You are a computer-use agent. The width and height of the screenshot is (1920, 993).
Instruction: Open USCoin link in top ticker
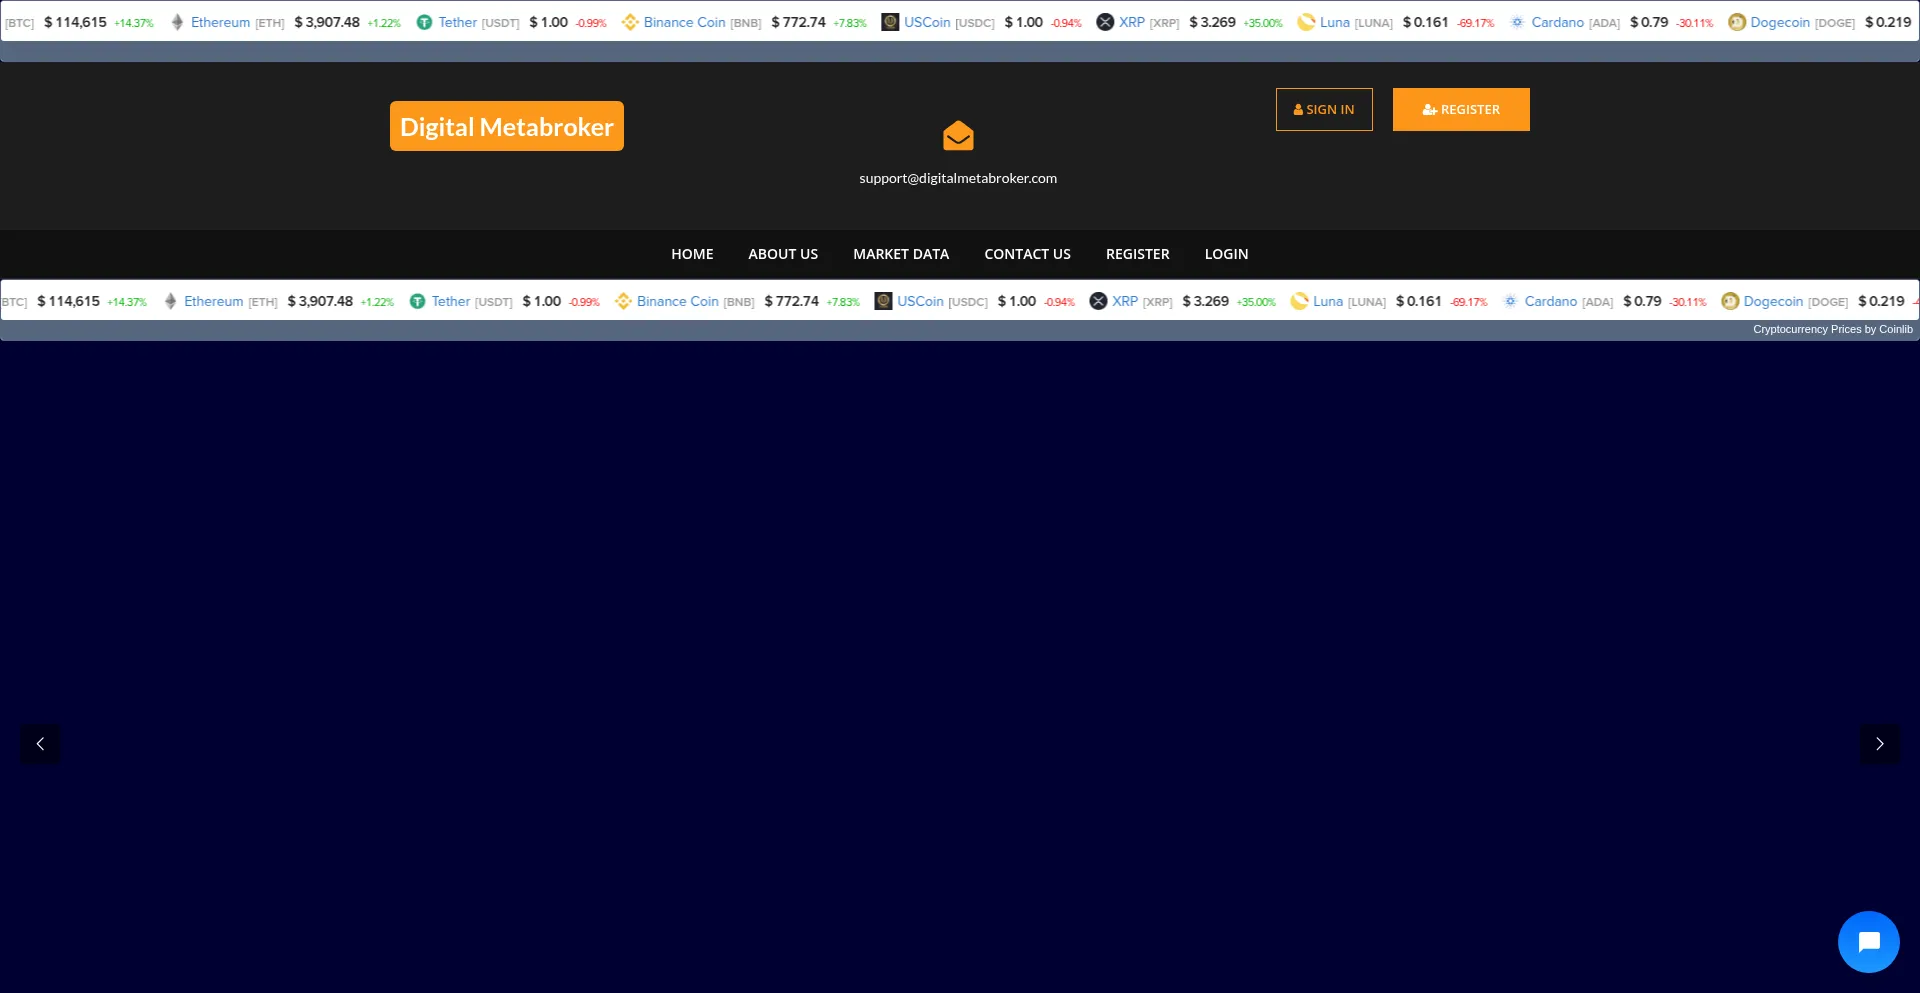pyautogui.click(x=927, y=22)
